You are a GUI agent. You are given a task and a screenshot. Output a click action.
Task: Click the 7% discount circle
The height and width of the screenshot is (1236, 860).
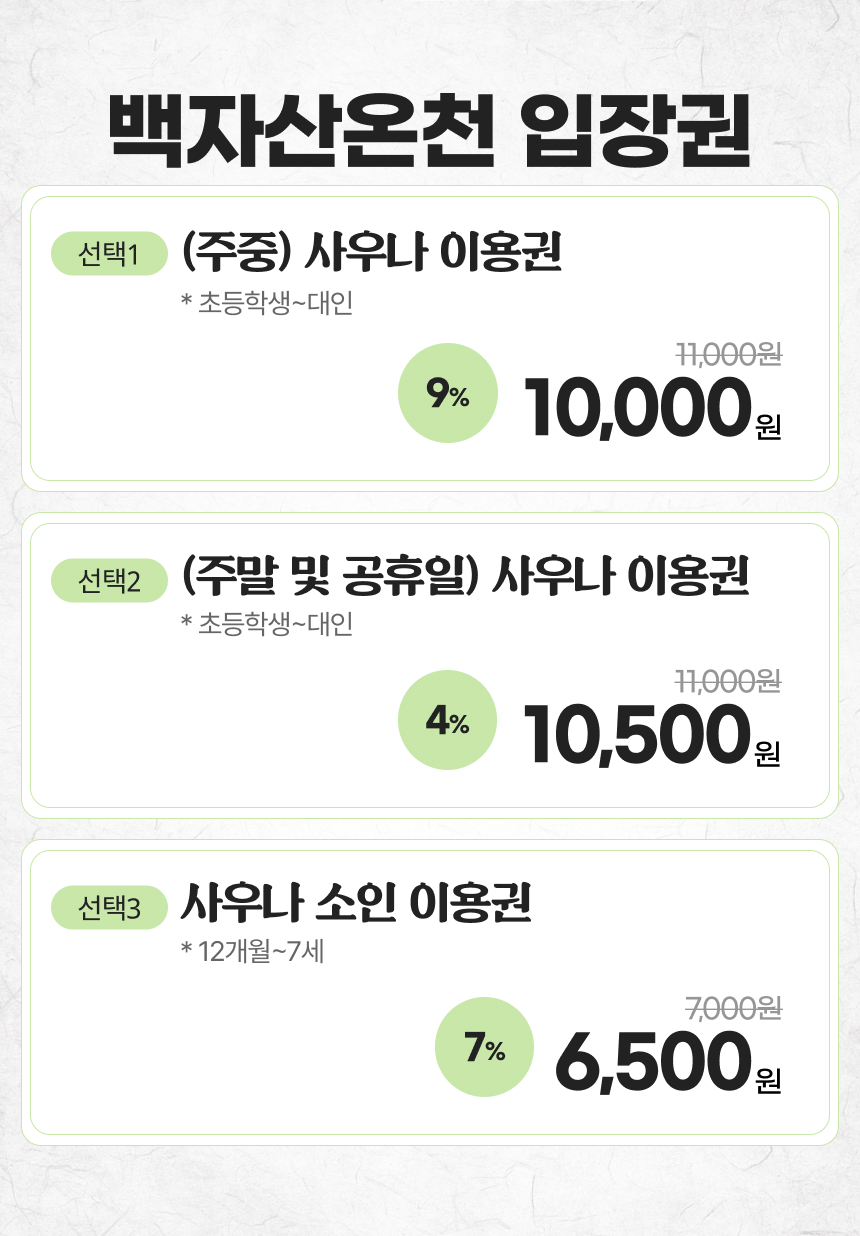pos(484,1047)
